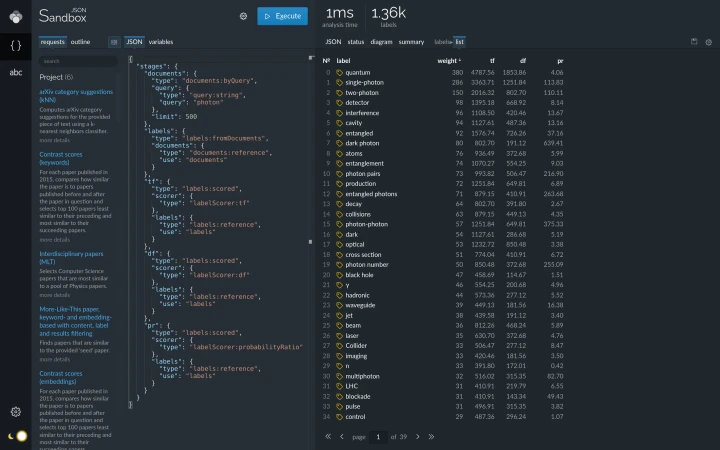Click the tag icon for 'photon pairs'

339,174
